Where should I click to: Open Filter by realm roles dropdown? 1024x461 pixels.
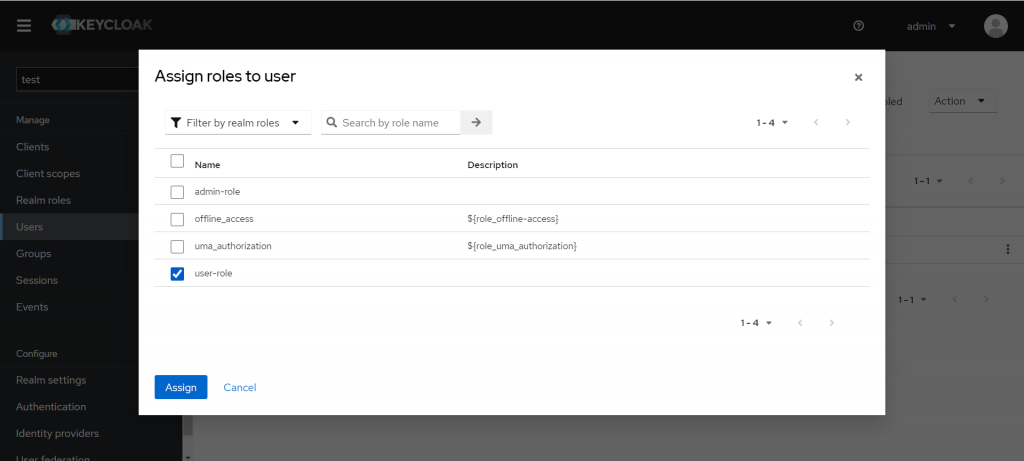pyautogui.click(x=238, y=123)
